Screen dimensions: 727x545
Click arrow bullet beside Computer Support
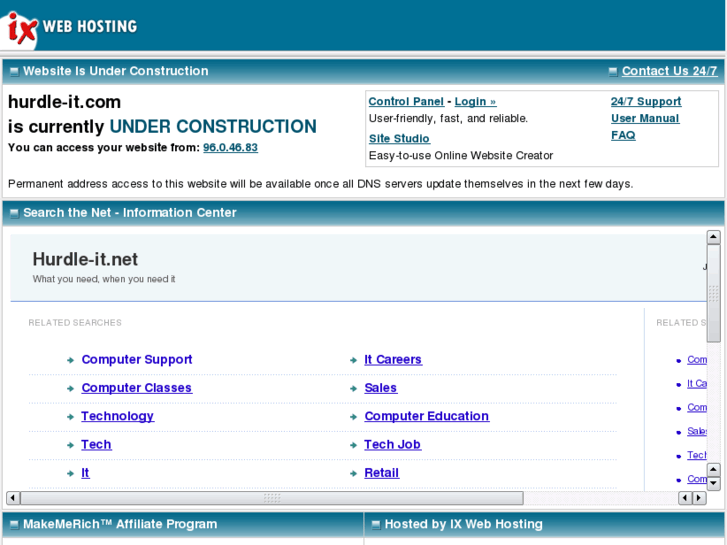[x=70, y=360]
